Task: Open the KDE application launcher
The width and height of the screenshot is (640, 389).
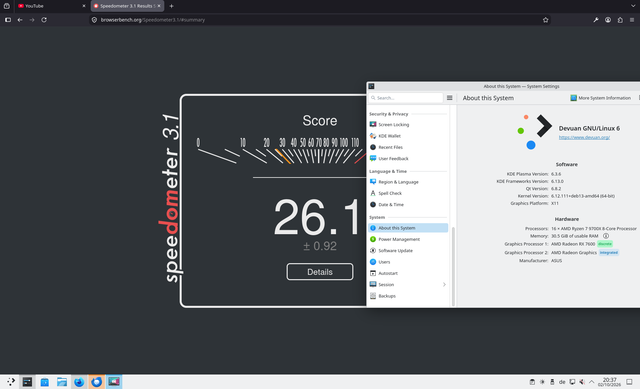Action: pos(11,382)
